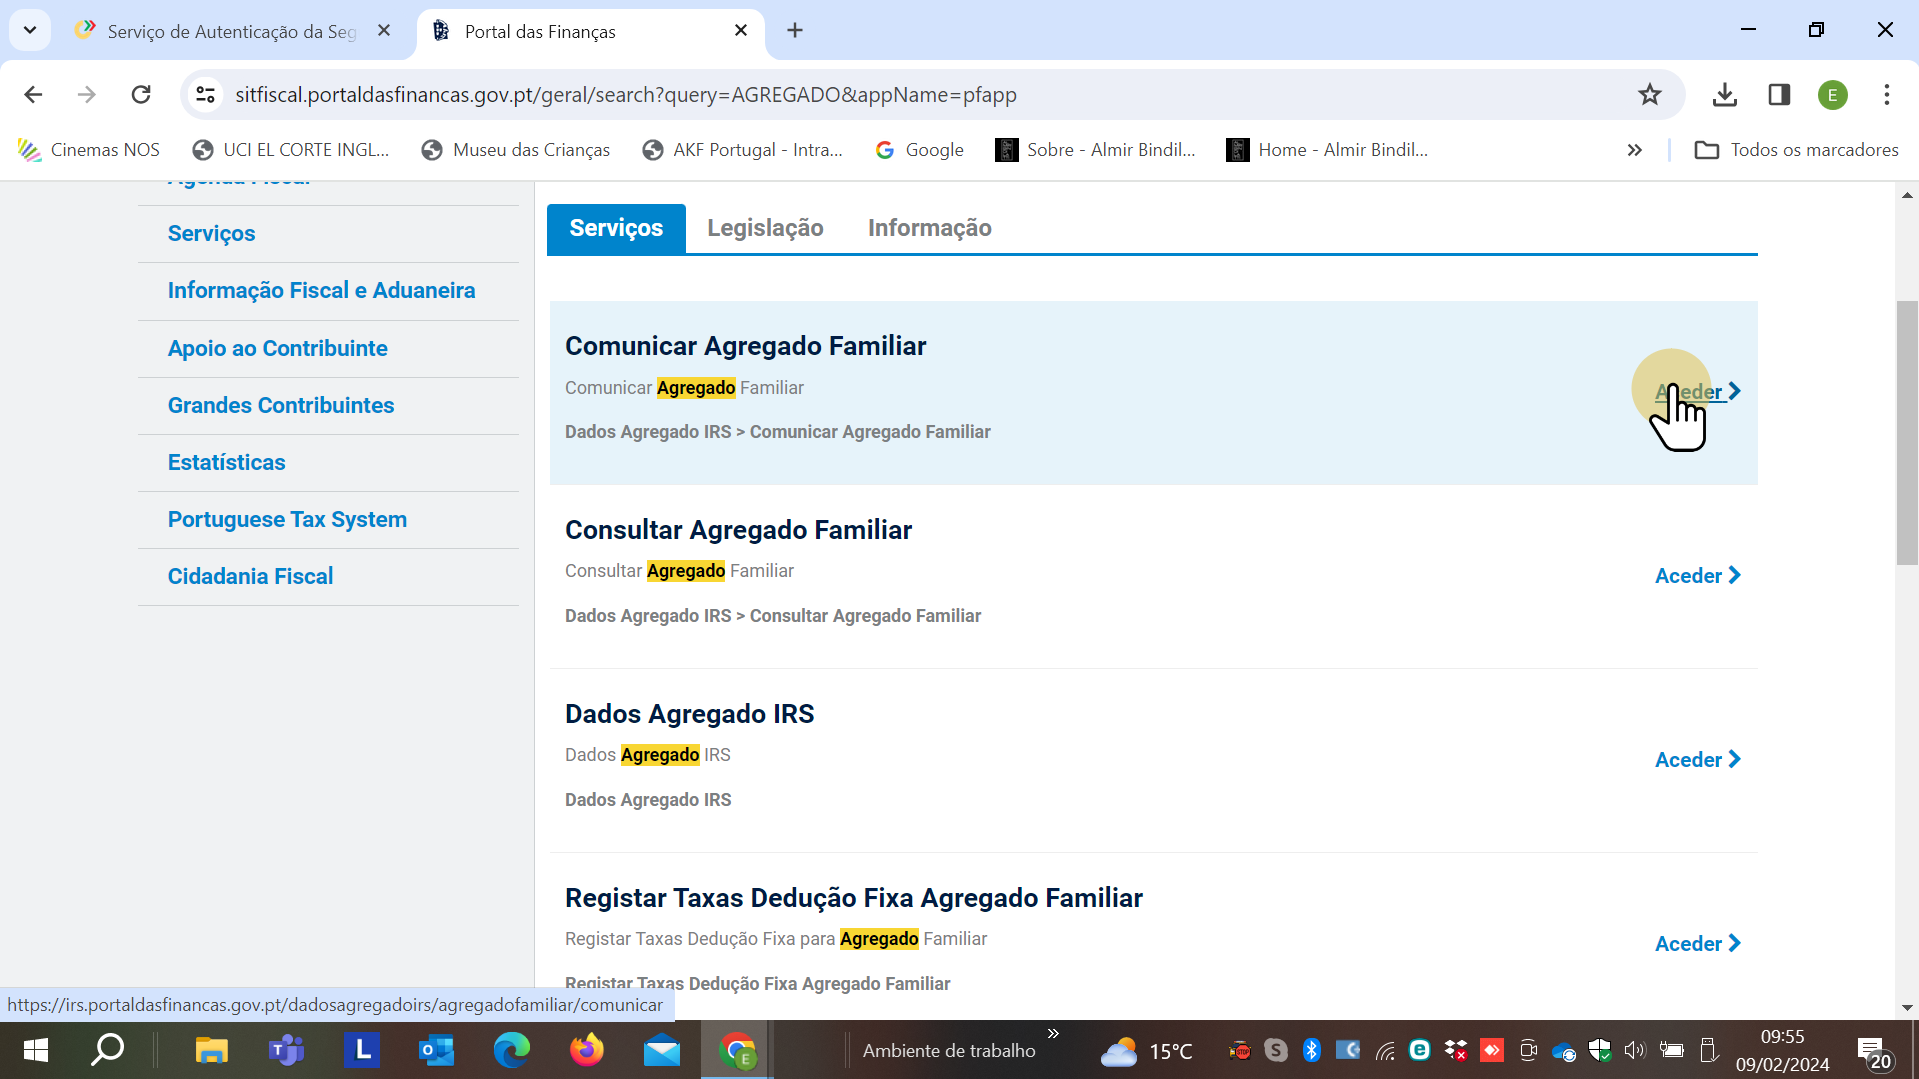Open the Chrome three-dot menu
Image resolution: width=1919 pixels, height=1079 pixels.
(1886, 95)
